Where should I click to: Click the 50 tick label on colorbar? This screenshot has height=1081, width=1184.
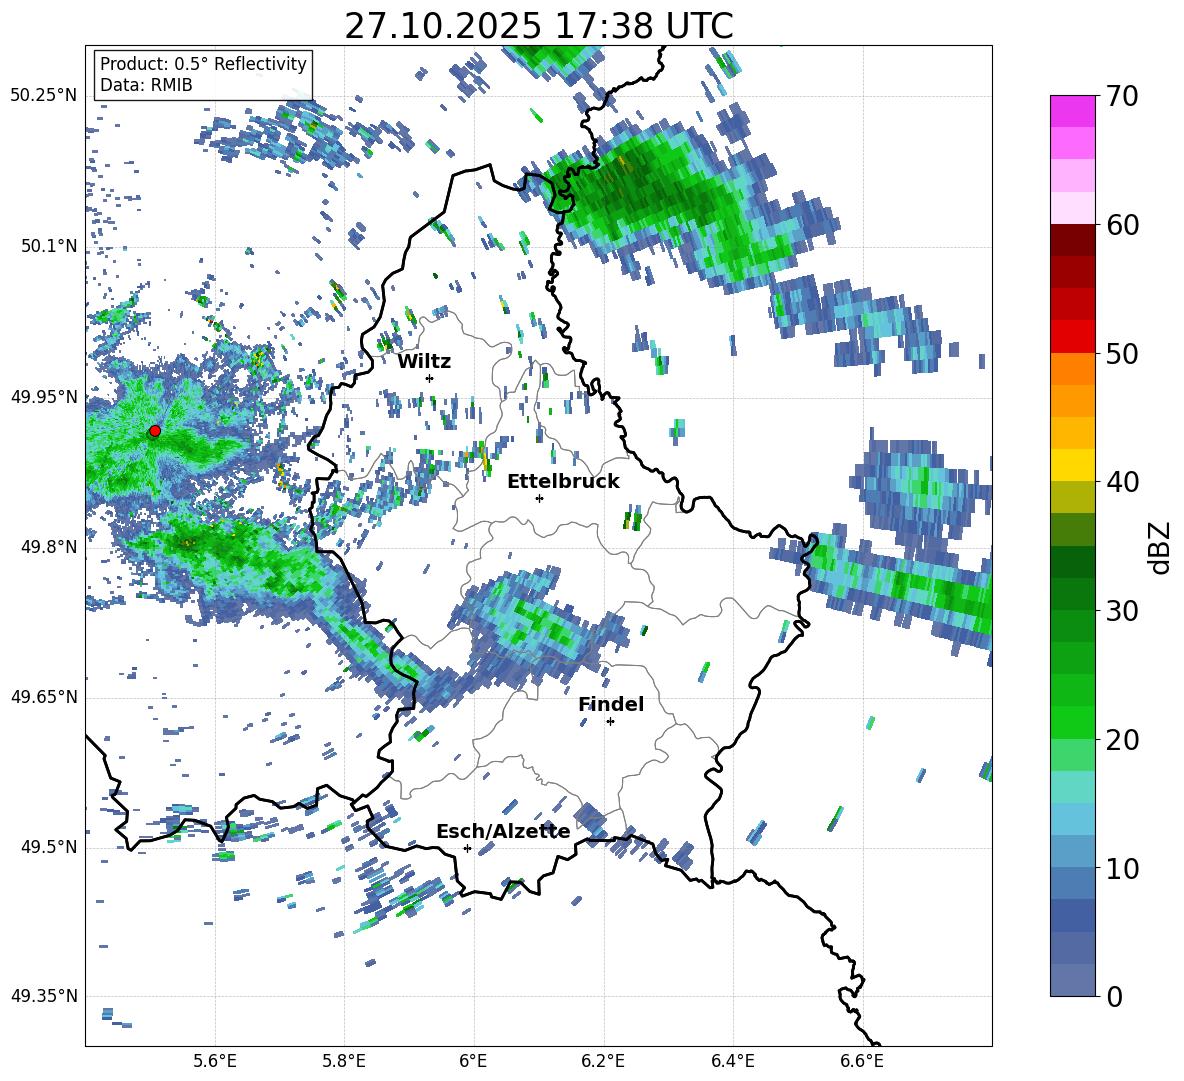(1121, 354)
